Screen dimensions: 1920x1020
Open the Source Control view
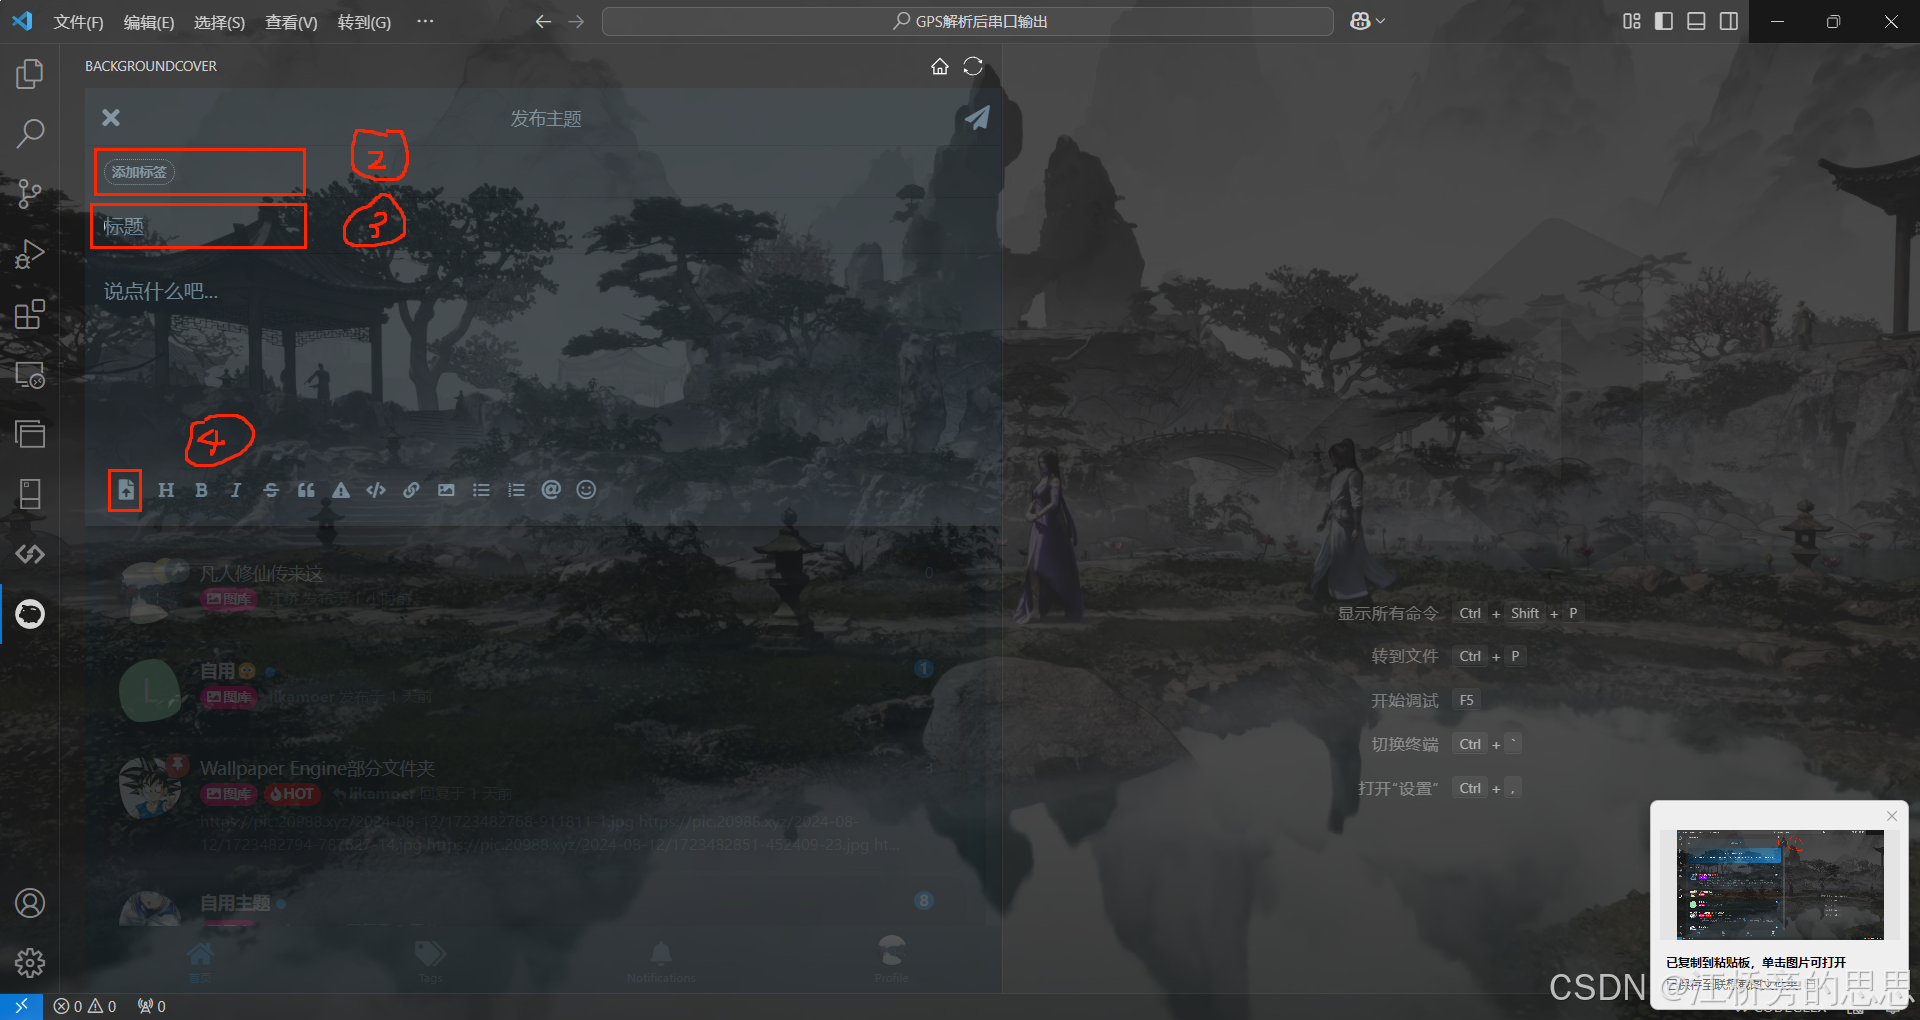coord(30,193)
